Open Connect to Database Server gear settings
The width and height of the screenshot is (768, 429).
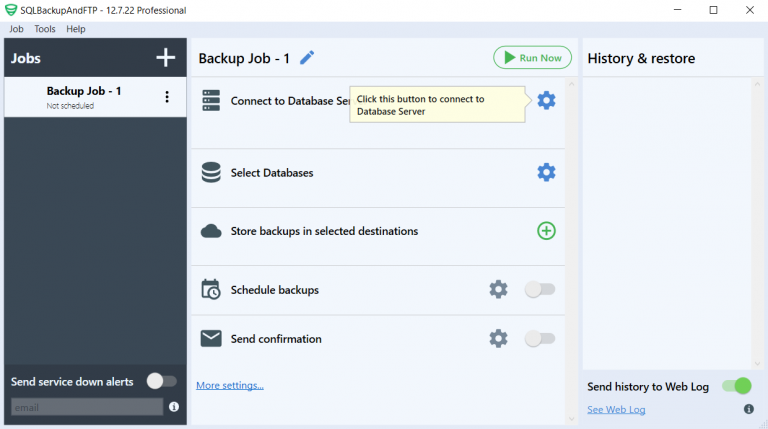pos(546,100)
